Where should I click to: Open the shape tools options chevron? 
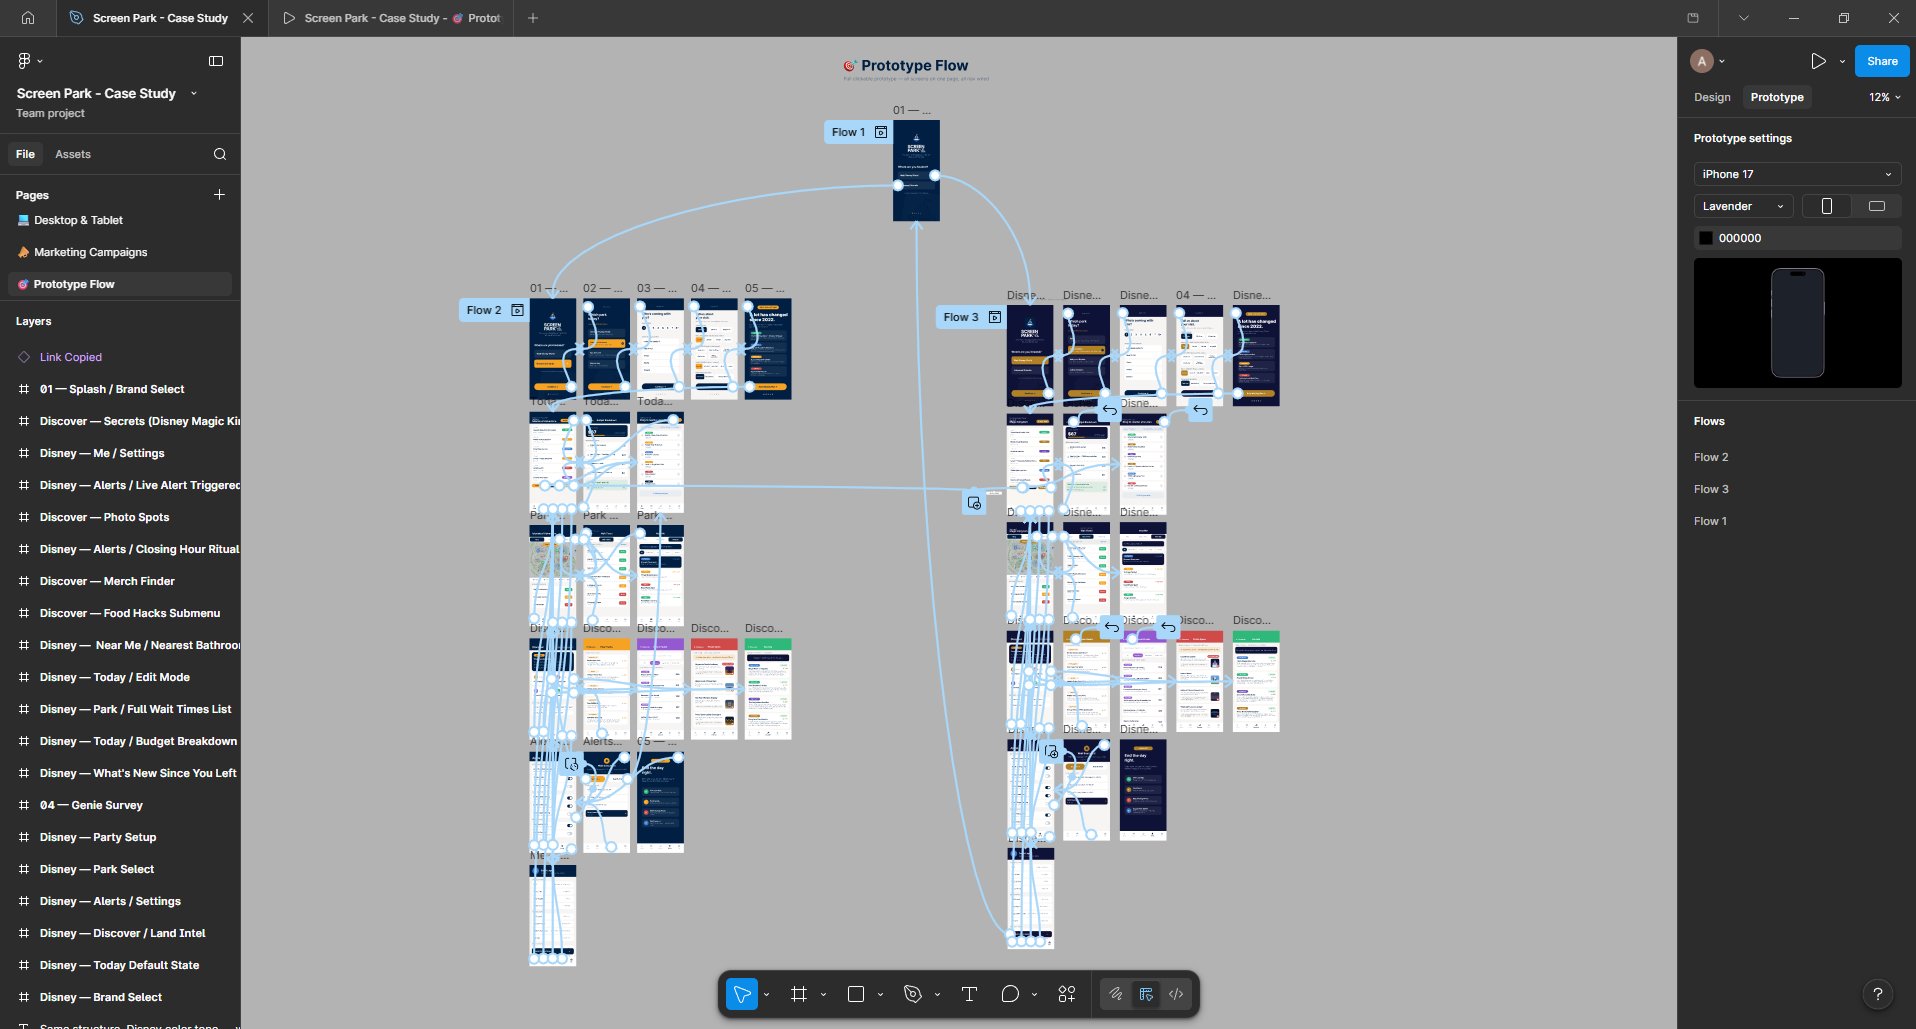point(880,994)
